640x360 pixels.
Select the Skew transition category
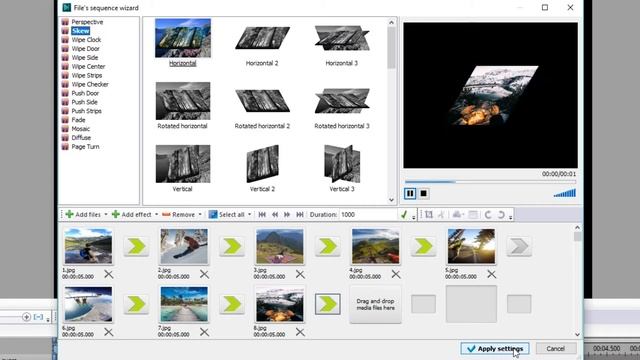tap(80, 31)
